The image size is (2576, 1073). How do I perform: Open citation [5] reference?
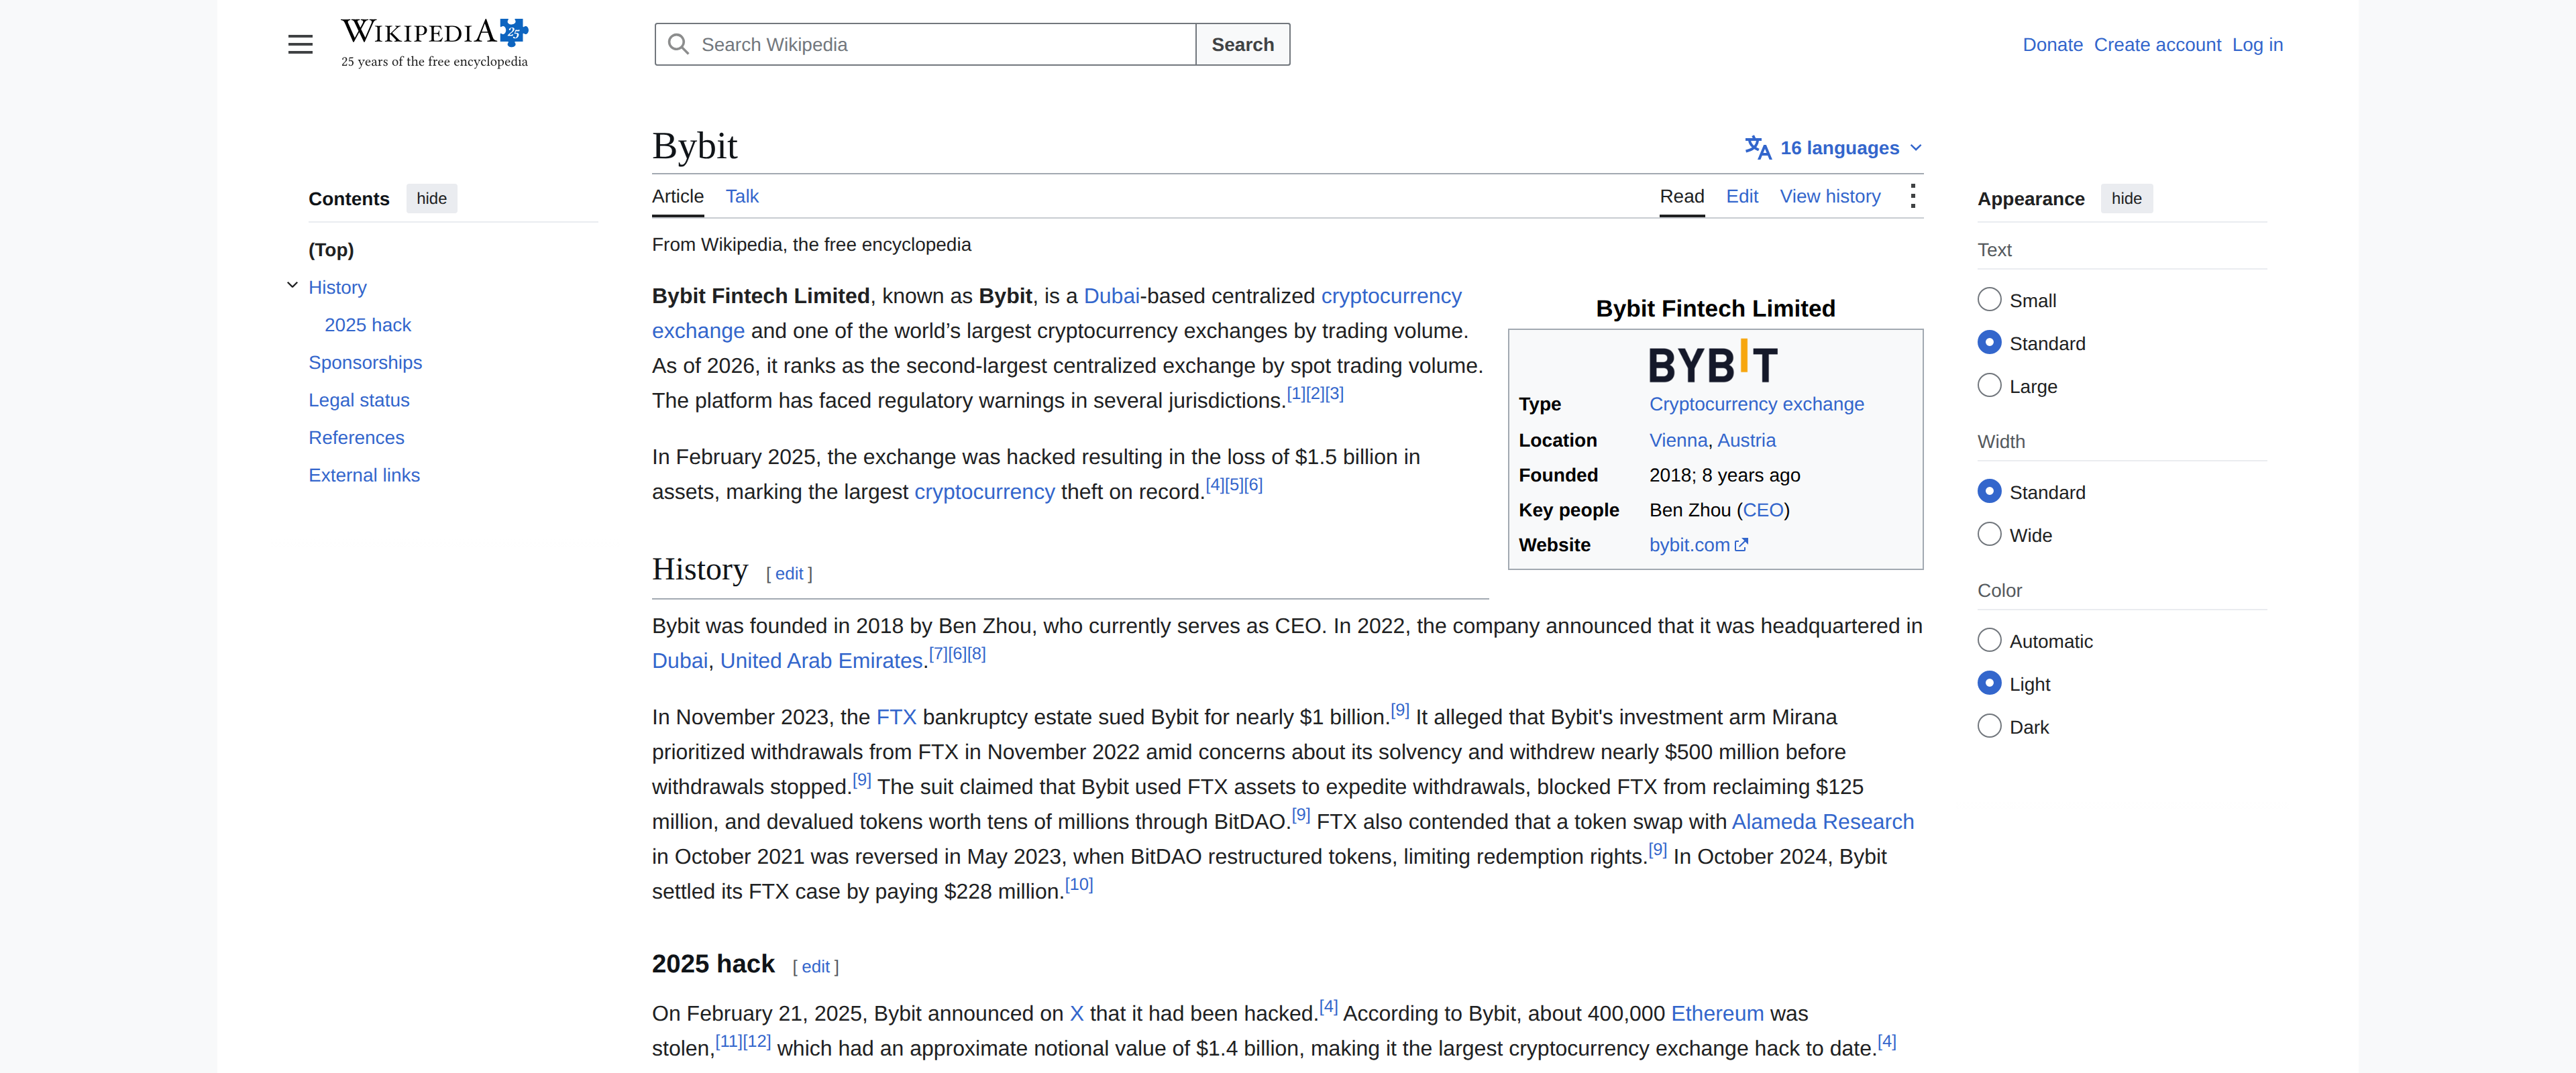[x=1234, y=485]
